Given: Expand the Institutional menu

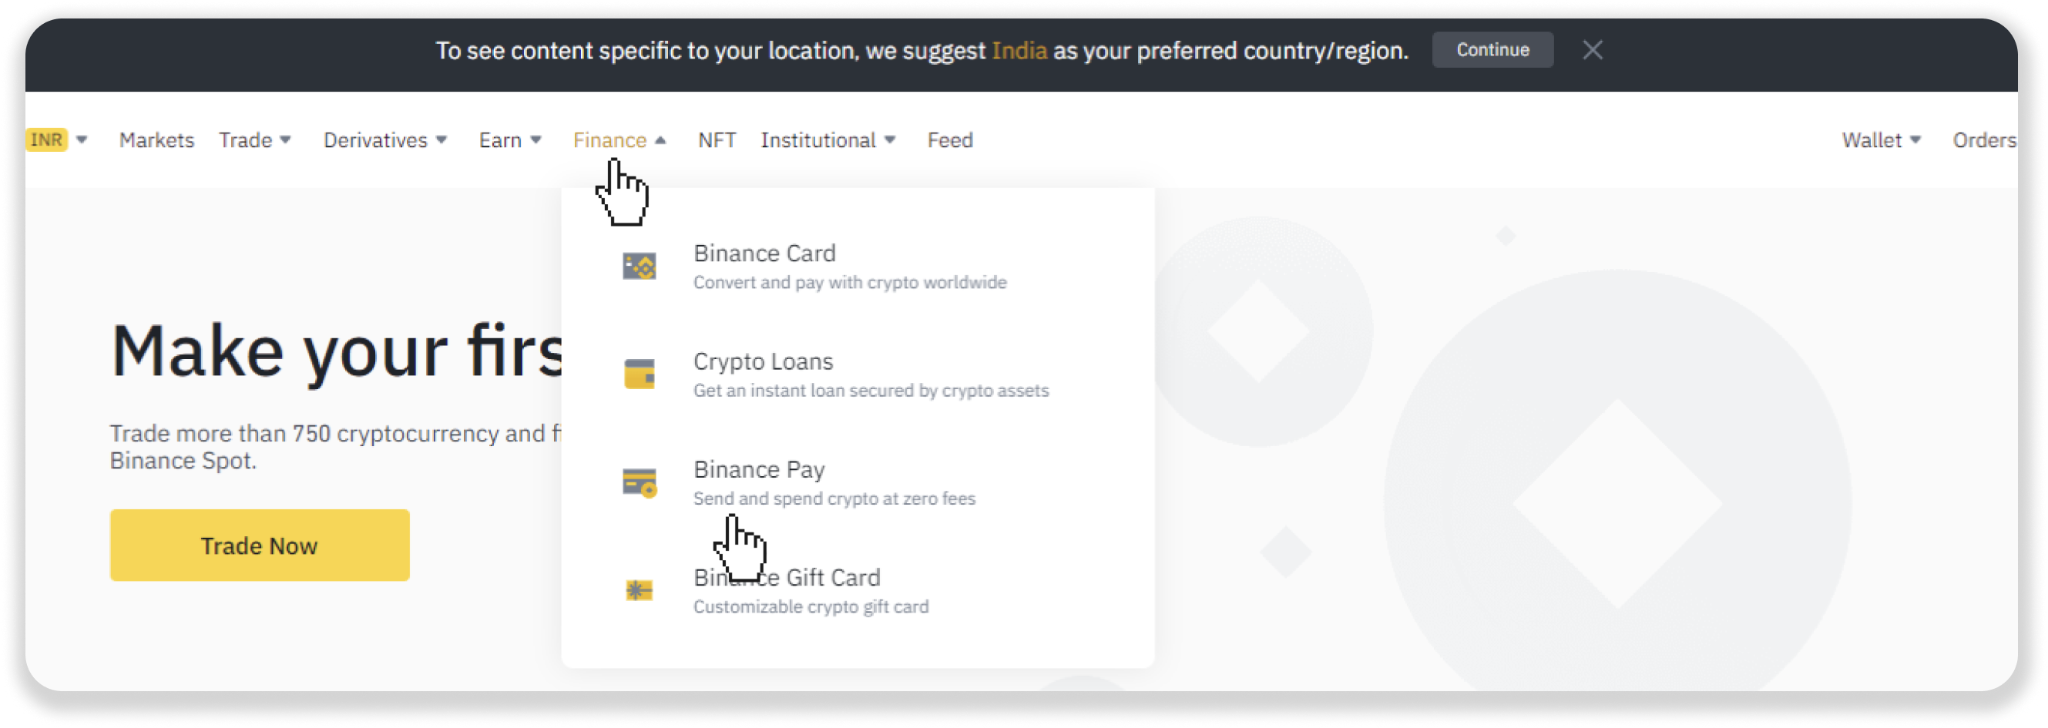Looking at the screenshot, I should click(828, 140).
